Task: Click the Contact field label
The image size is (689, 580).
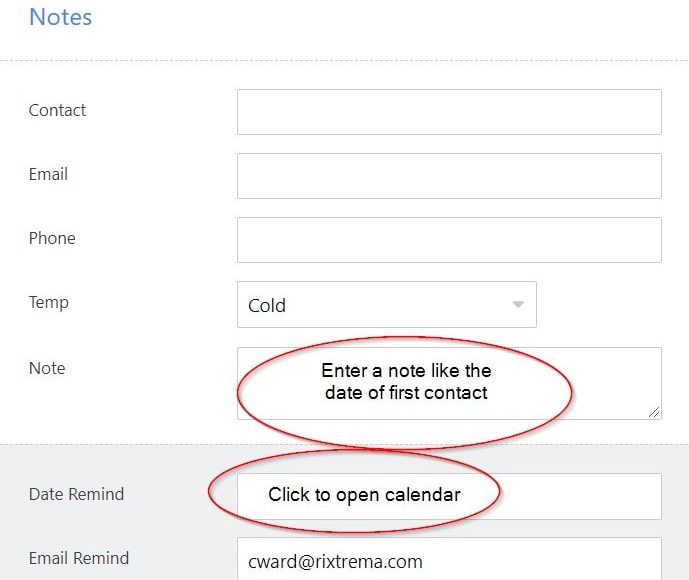Action: tap(57, 110)
